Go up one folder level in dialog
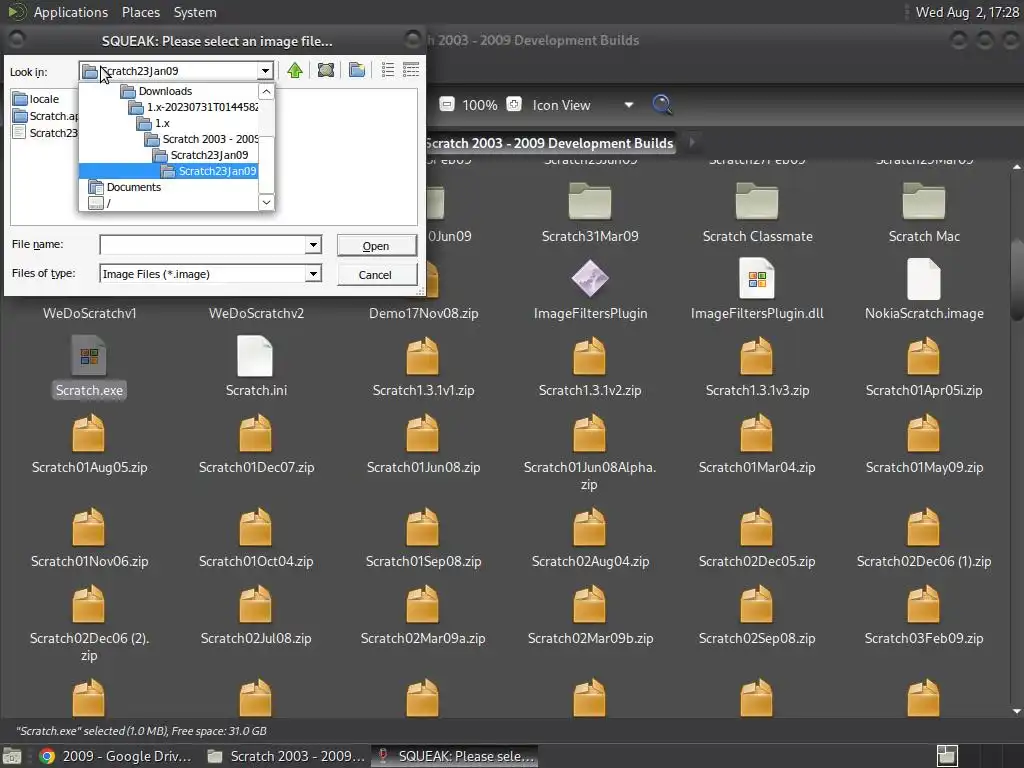This screenshot has height=768, width=1024. point(295,70)
